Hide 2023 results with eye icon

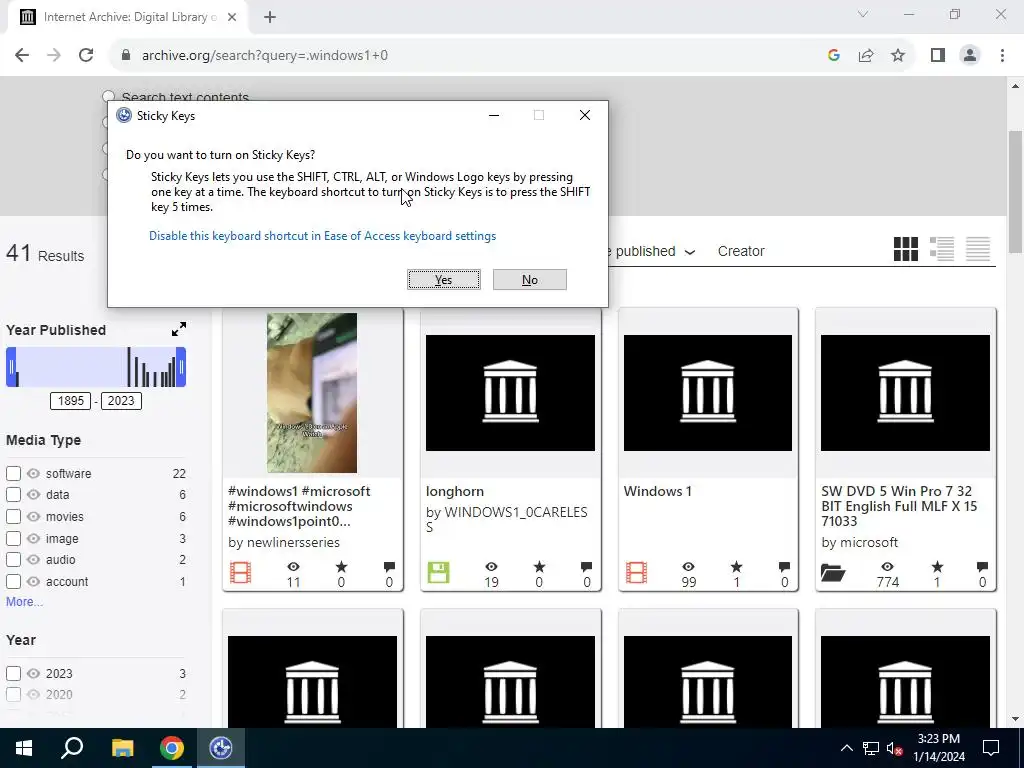pos(33,673)
